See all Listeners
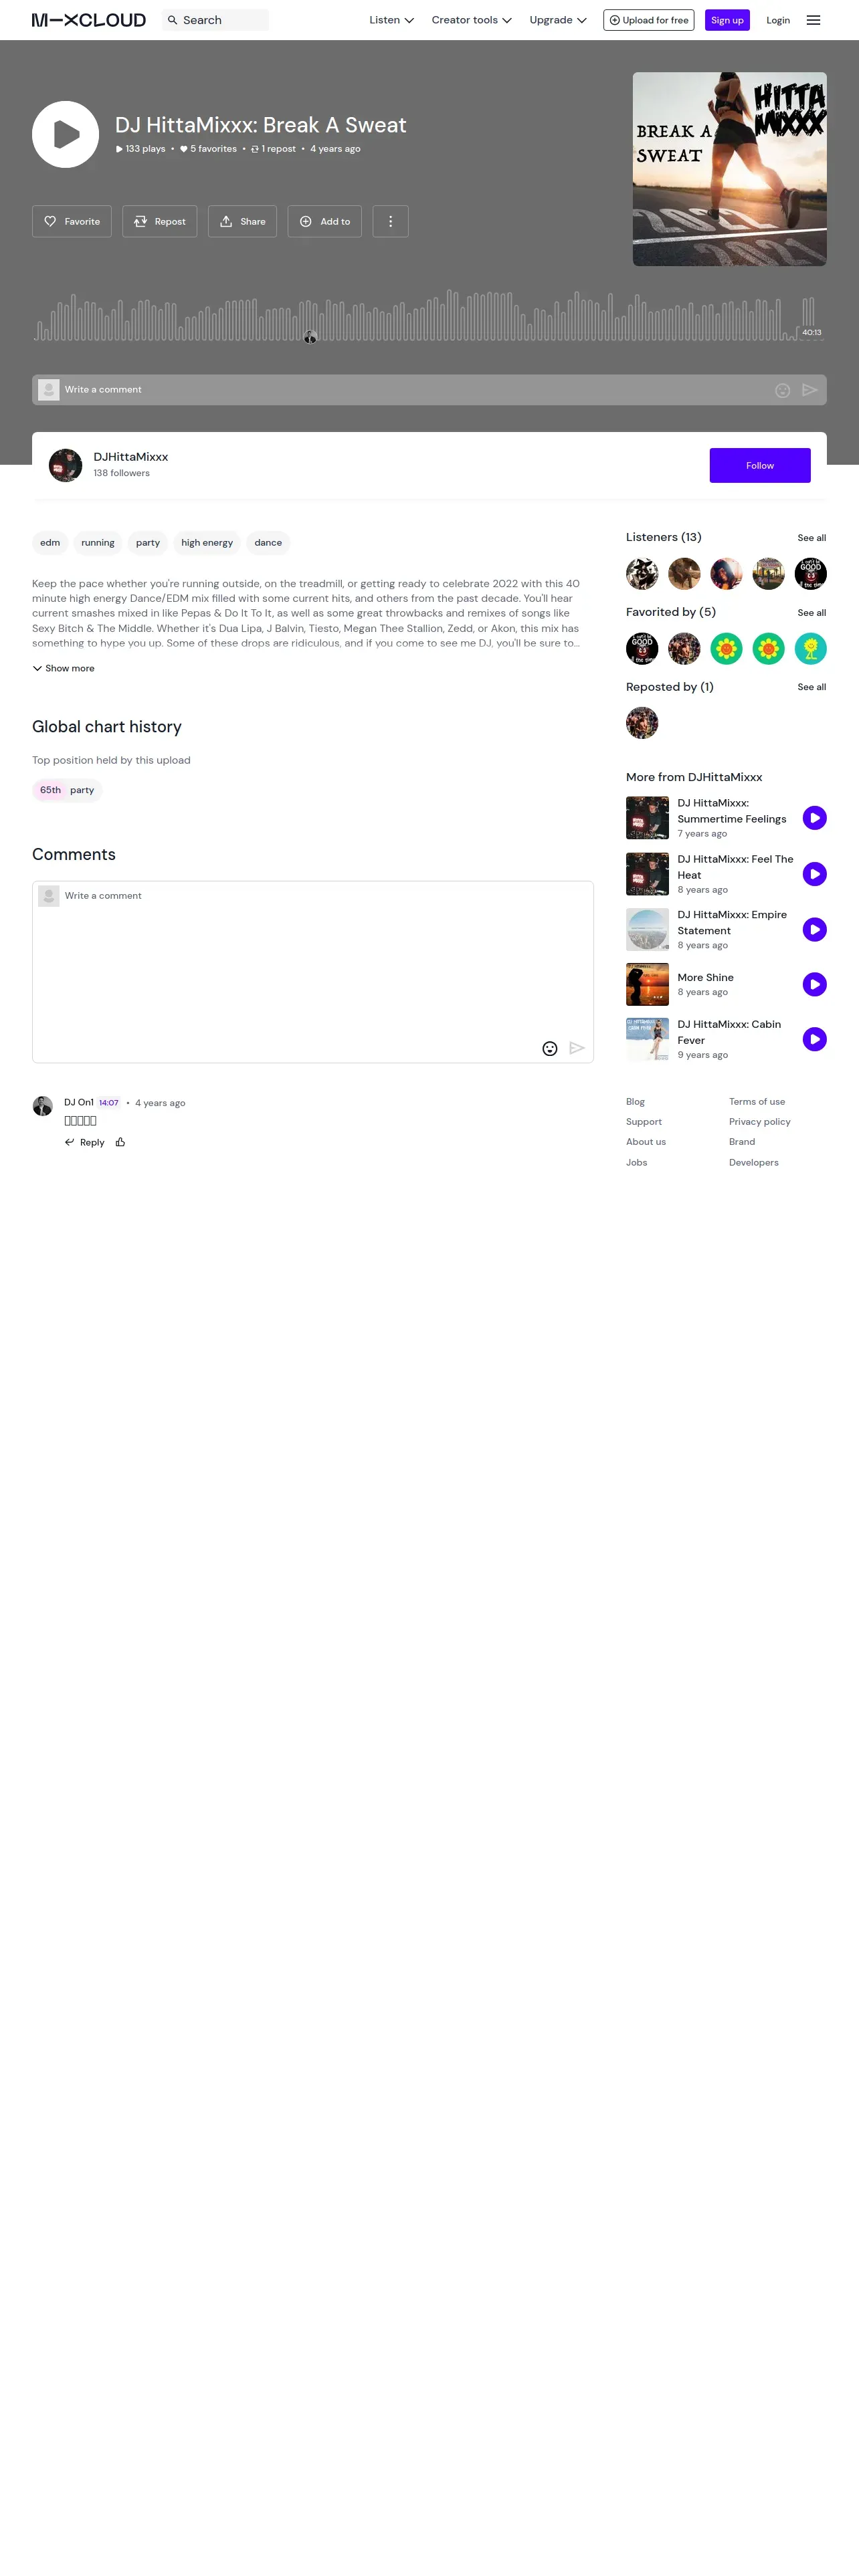The image size is (859, 2576). click(x=812, y=538)
